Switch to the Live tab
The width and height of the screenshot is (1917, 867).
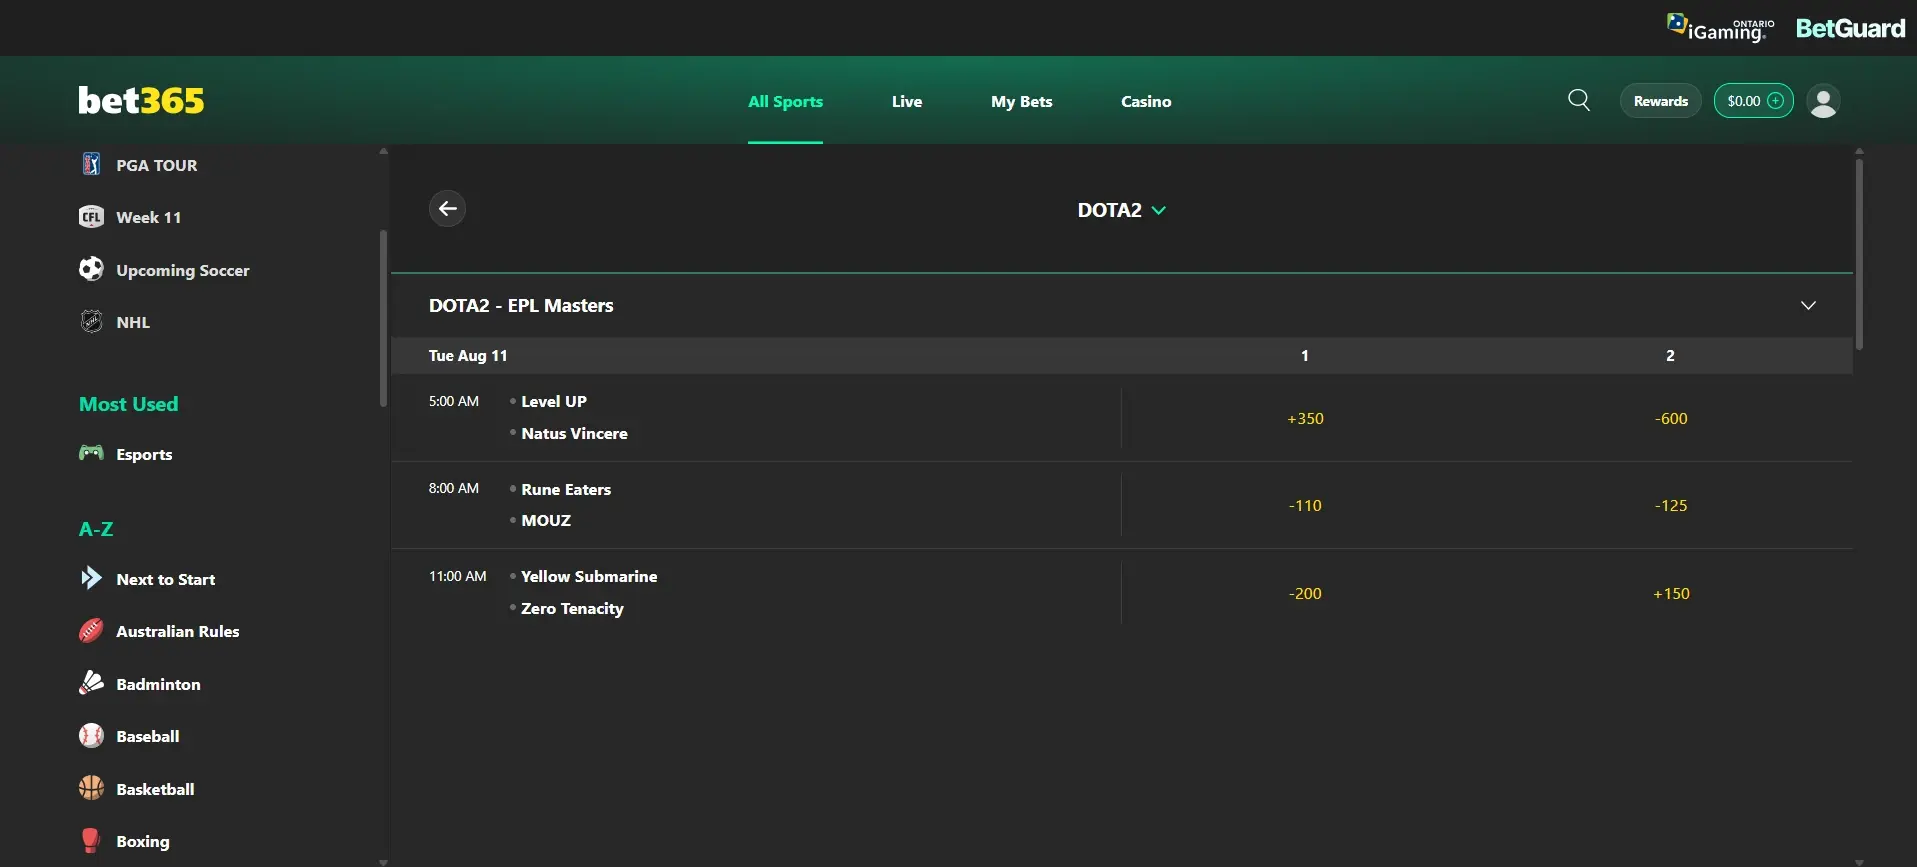(x=907, y=101)
